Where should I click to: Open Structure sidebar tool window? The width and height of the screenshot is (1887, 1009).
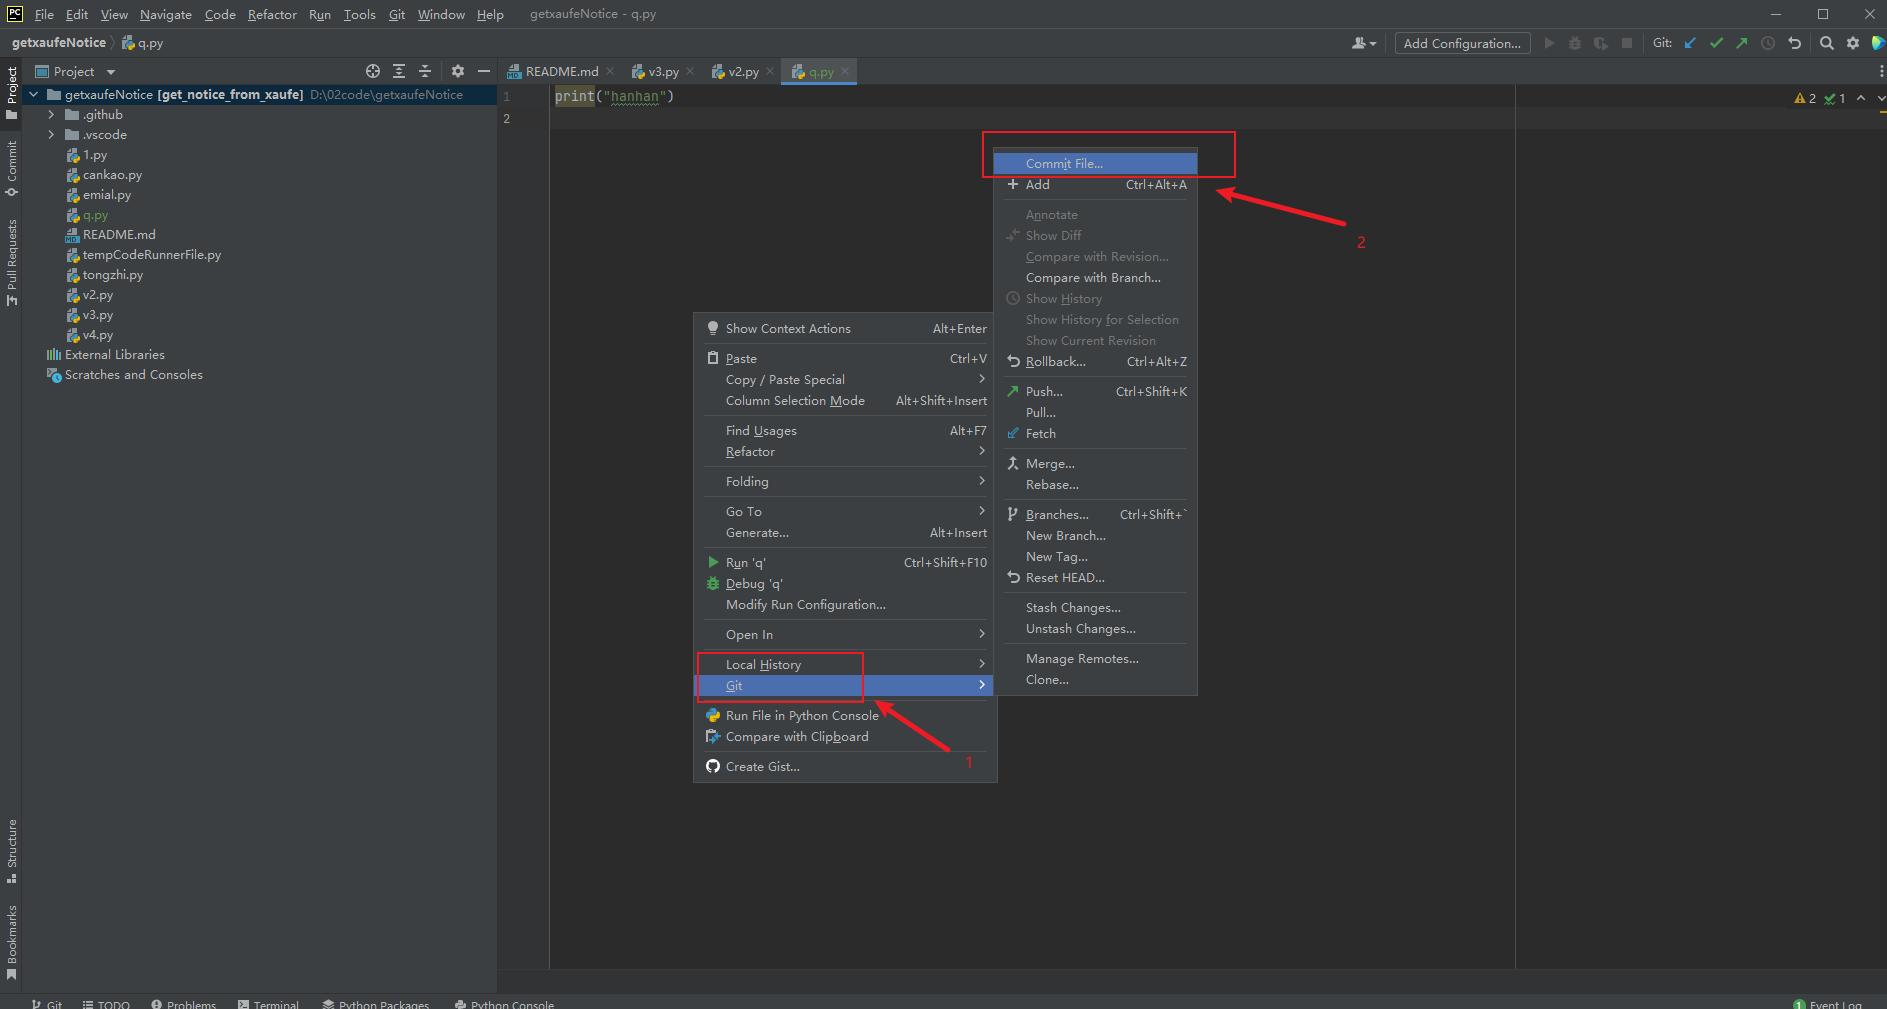(12, 851)
